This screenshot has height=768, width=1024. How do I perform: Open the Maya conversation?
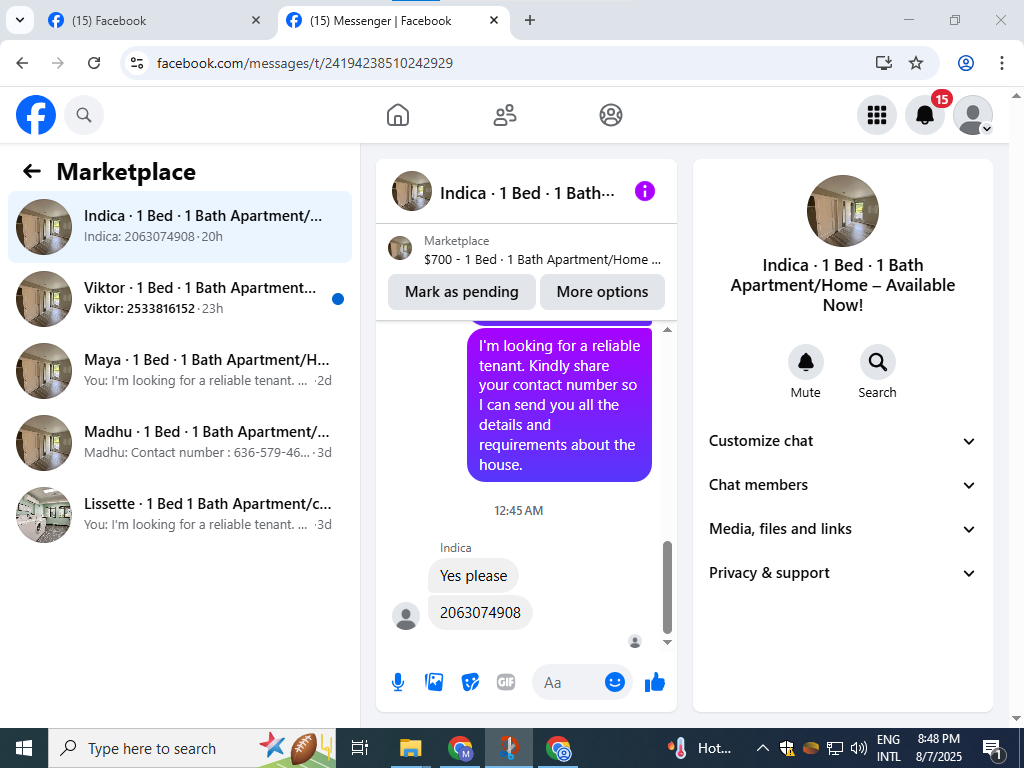180,370
